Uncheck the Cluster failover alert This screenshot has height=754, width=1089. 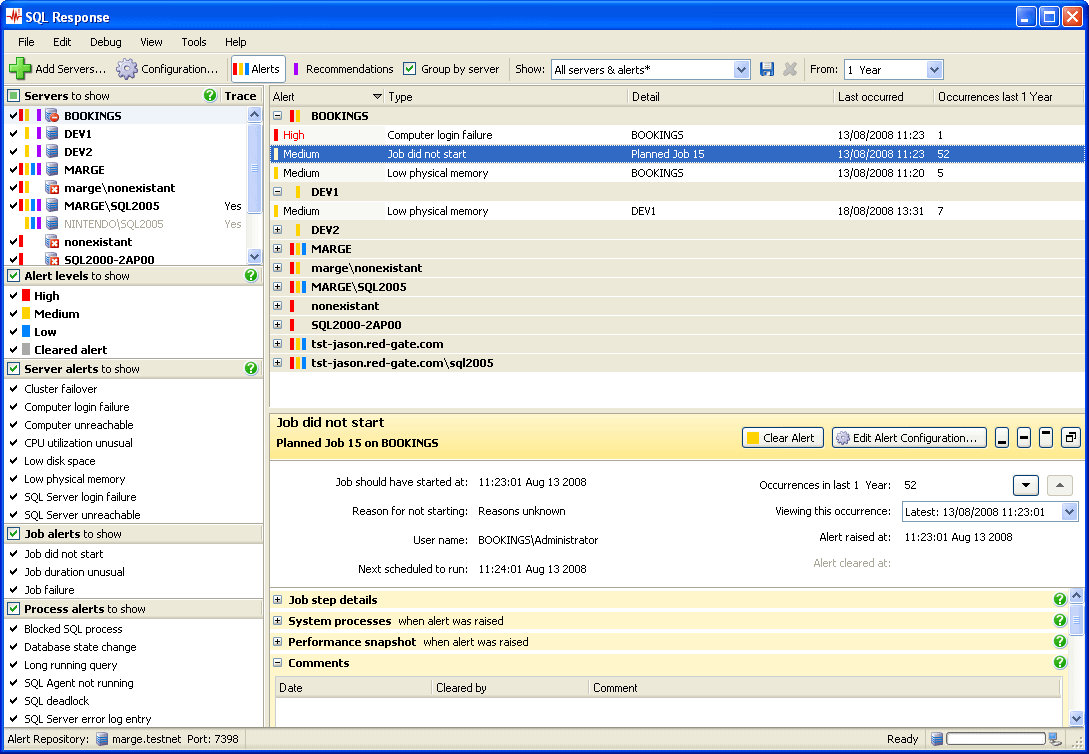[x=13, y=389]
